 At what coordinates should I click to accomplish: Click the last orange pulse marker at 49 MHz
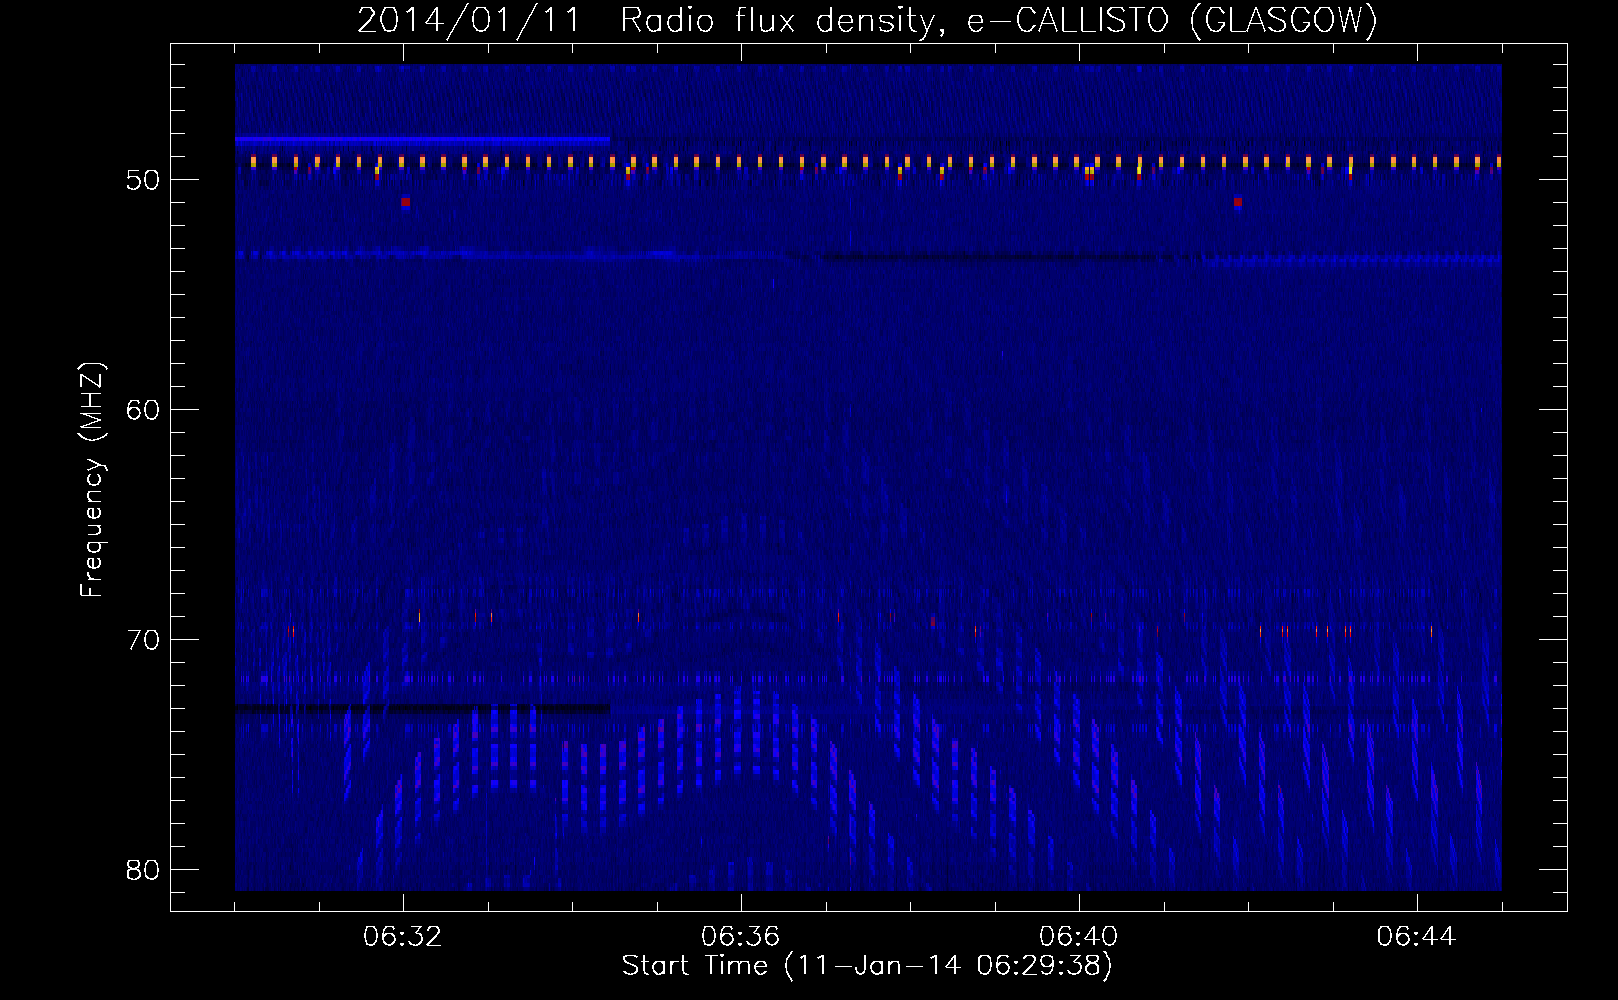coord(1498,161)
